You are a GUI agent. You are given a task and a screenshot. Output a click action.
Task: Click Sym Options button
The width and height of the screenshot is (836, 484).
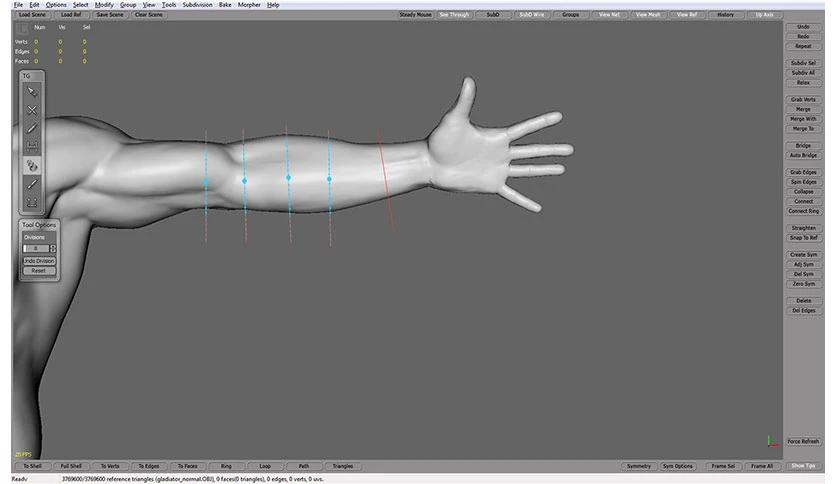click(x=678, y=466)
